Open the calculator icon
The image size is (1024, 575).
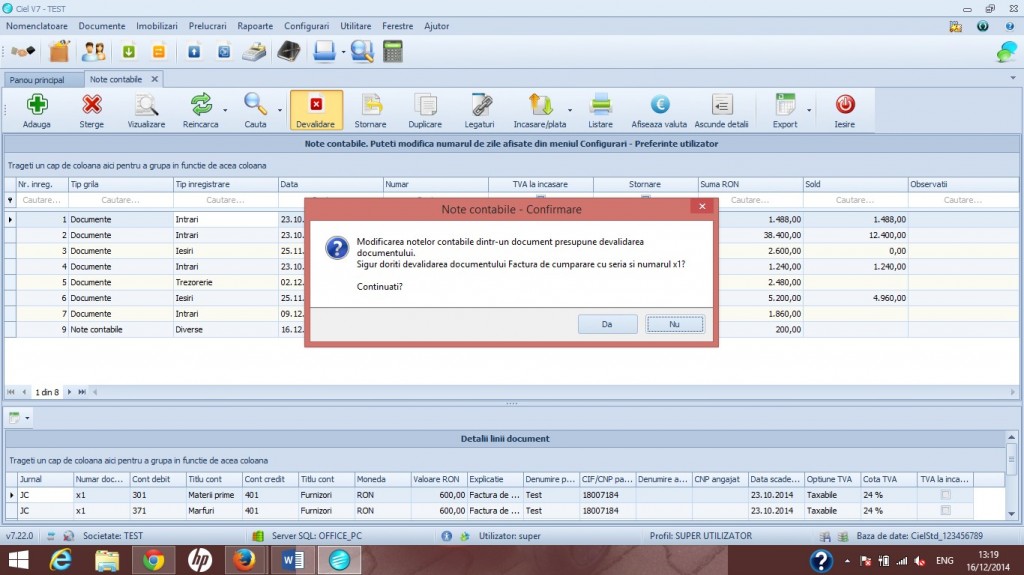392,51
